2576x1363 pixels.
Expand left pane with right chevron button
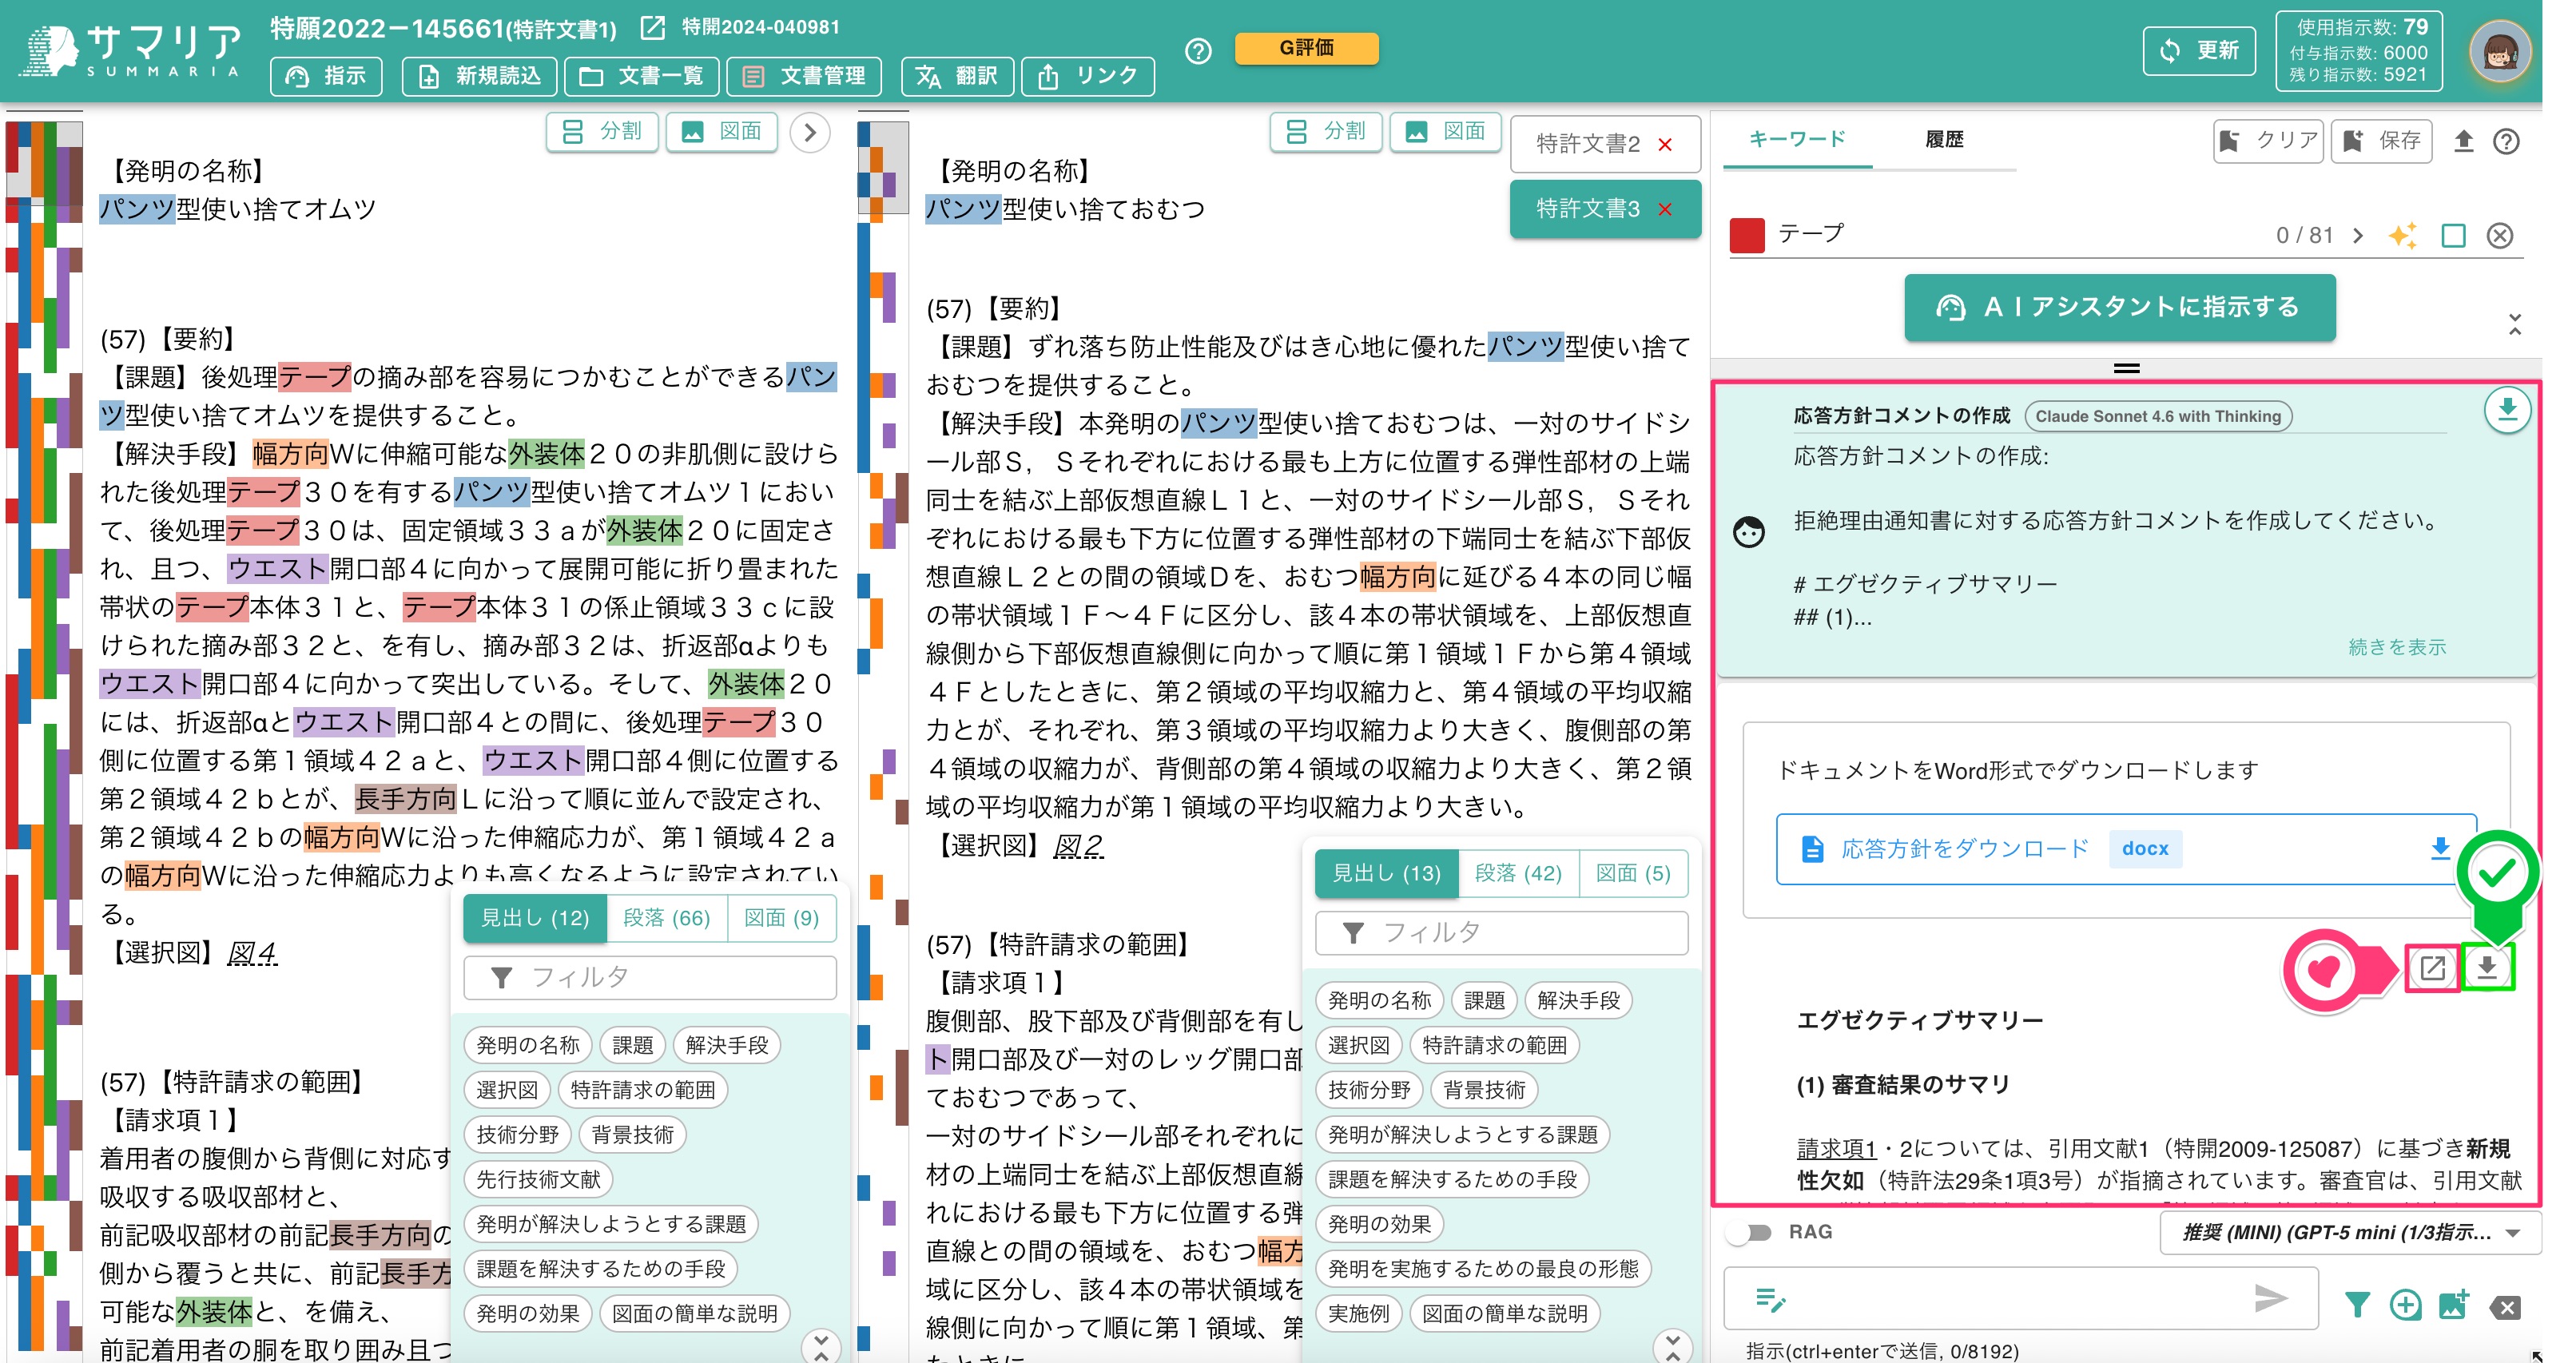(x=810, y=132)
